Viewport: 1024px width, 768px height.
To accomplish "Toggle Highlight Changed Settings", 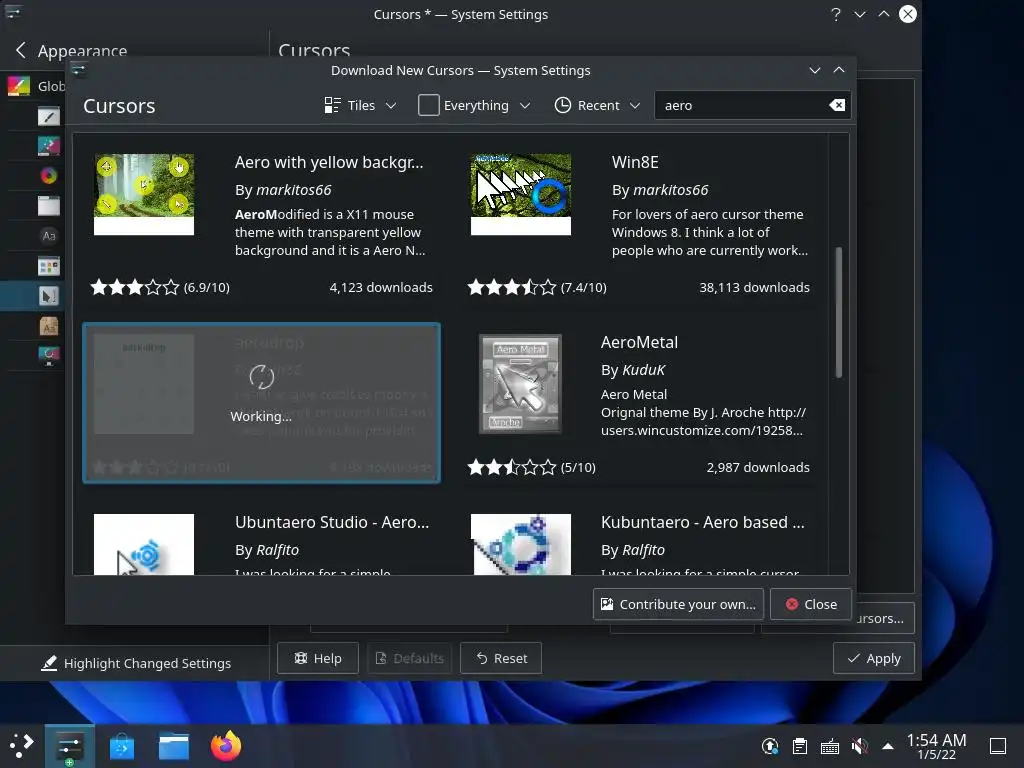I will point(136,663).
